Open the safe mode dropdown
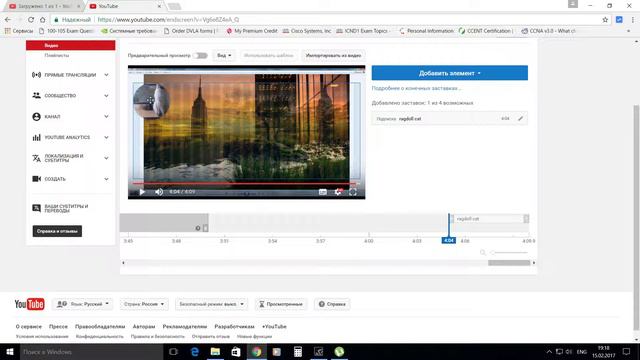 [x=211, y=304]
